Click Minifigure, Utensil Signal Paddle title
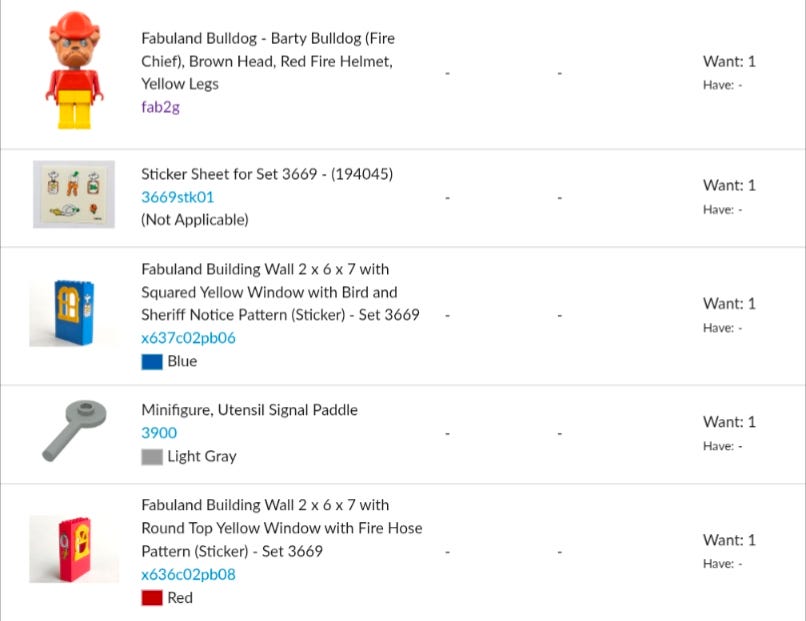Image resolution: width=806 pixels, height=621 pixels. click(249, 410)
